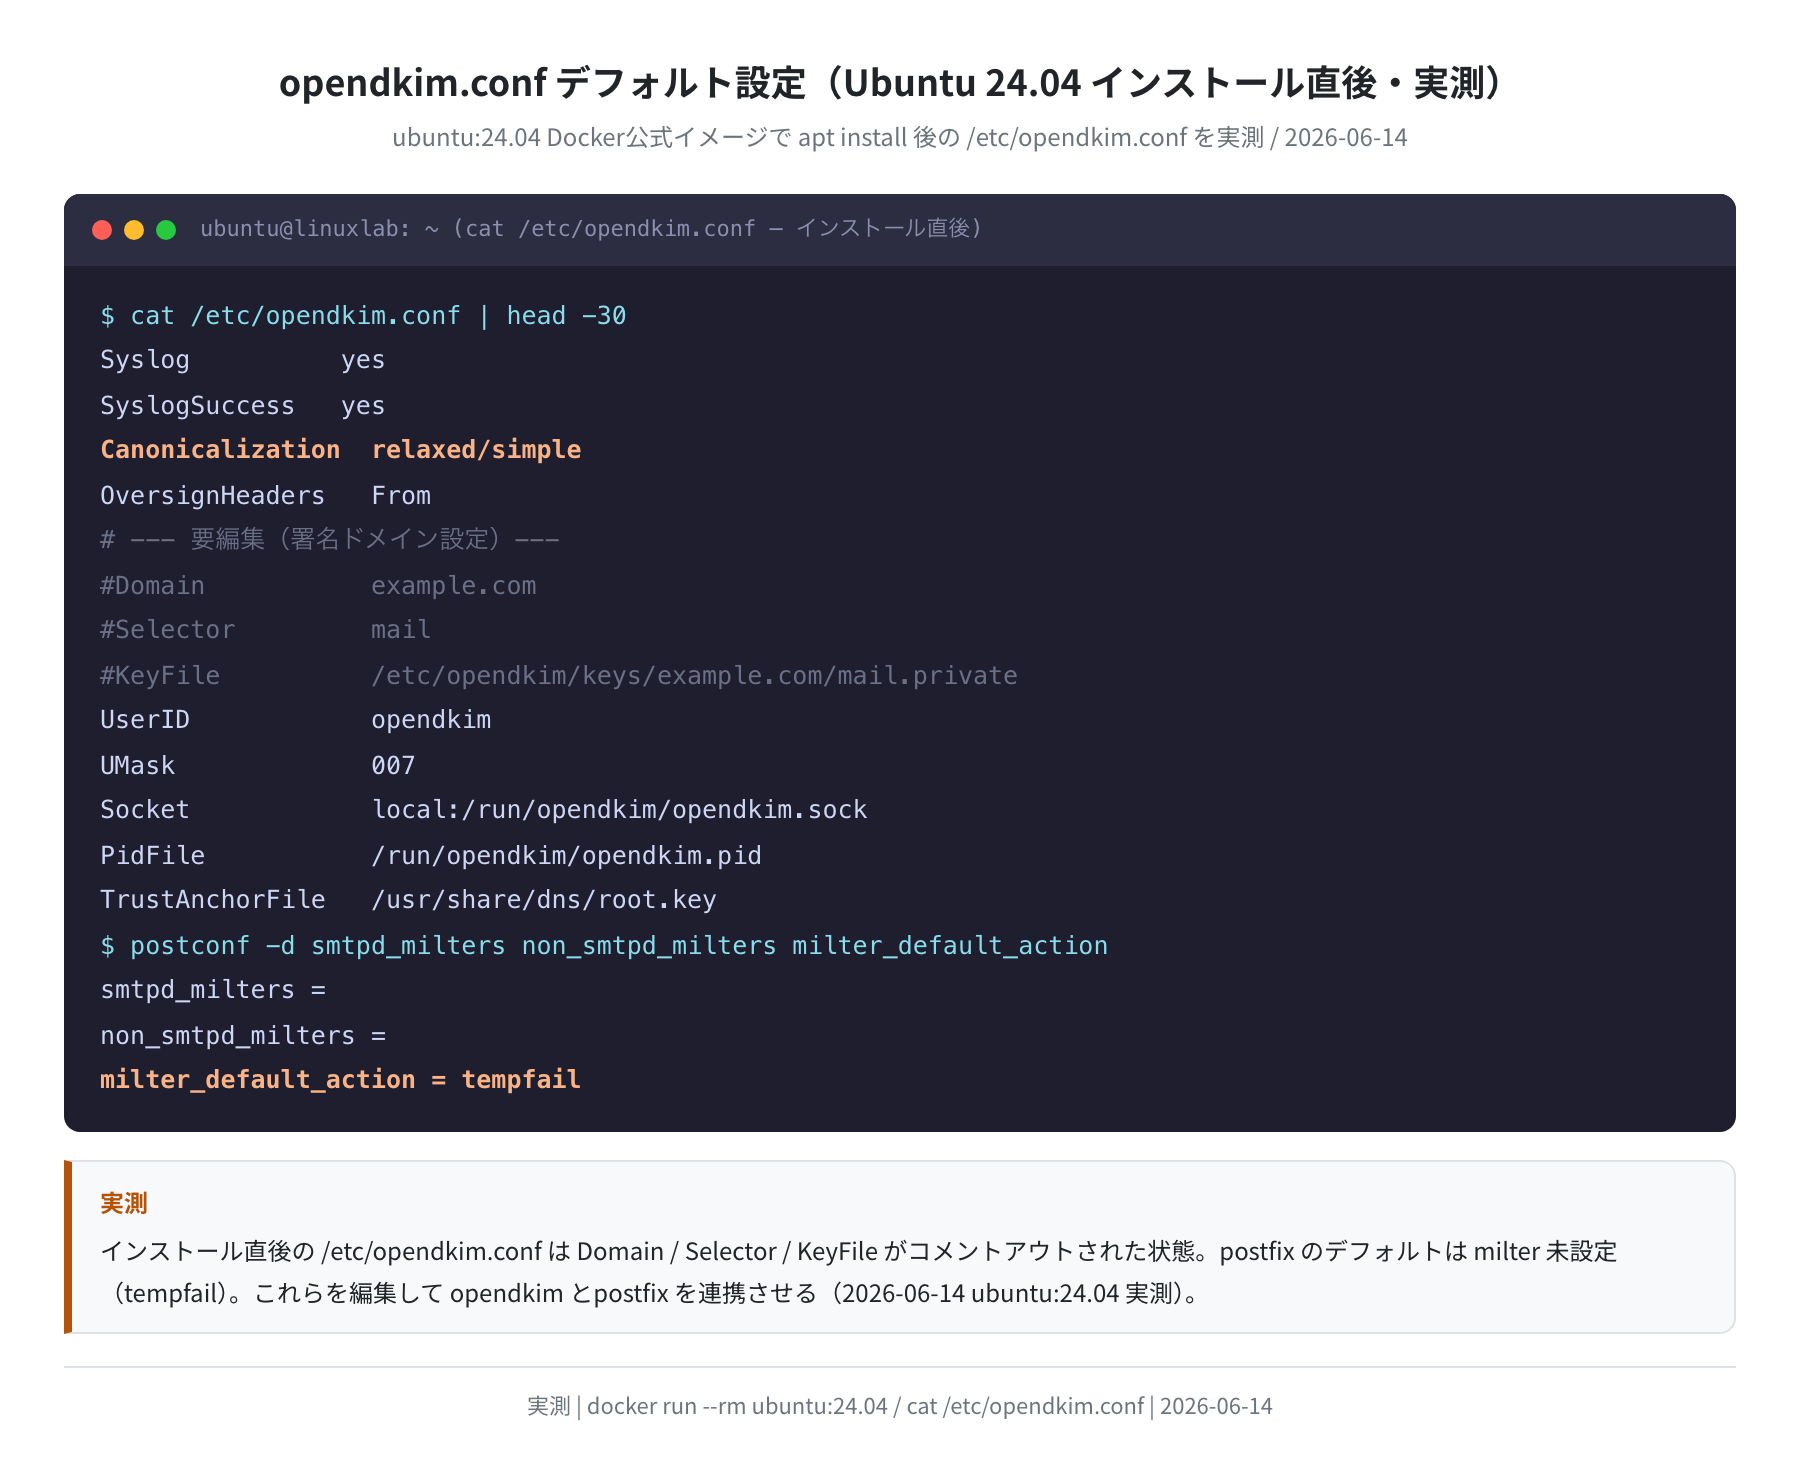Select the '/usr/share/dns/root.key' path
1800x1462 pixels.
coord(544,900)
